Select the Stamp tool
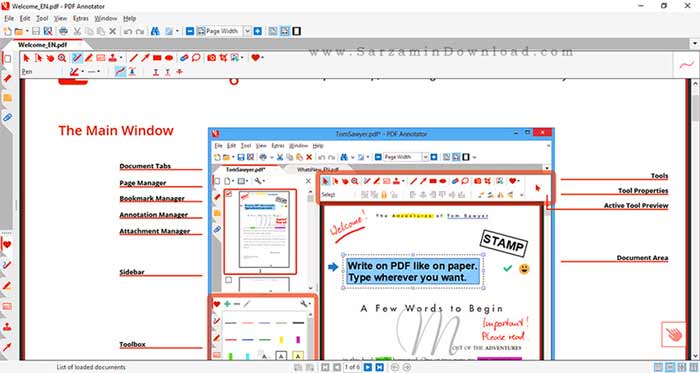Viewport: 700px width, 373px height. point(112,58)
